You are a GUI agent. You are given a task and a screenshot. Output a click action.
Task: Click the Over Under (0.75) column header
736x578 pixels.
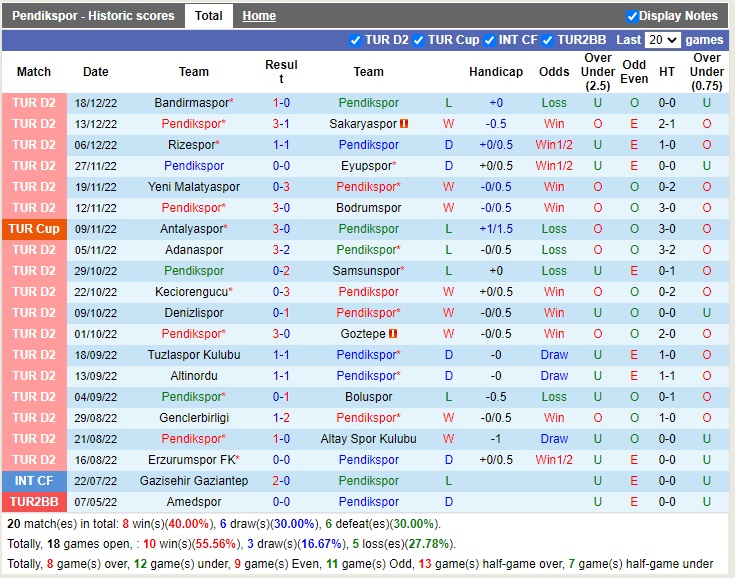point(707,72)
